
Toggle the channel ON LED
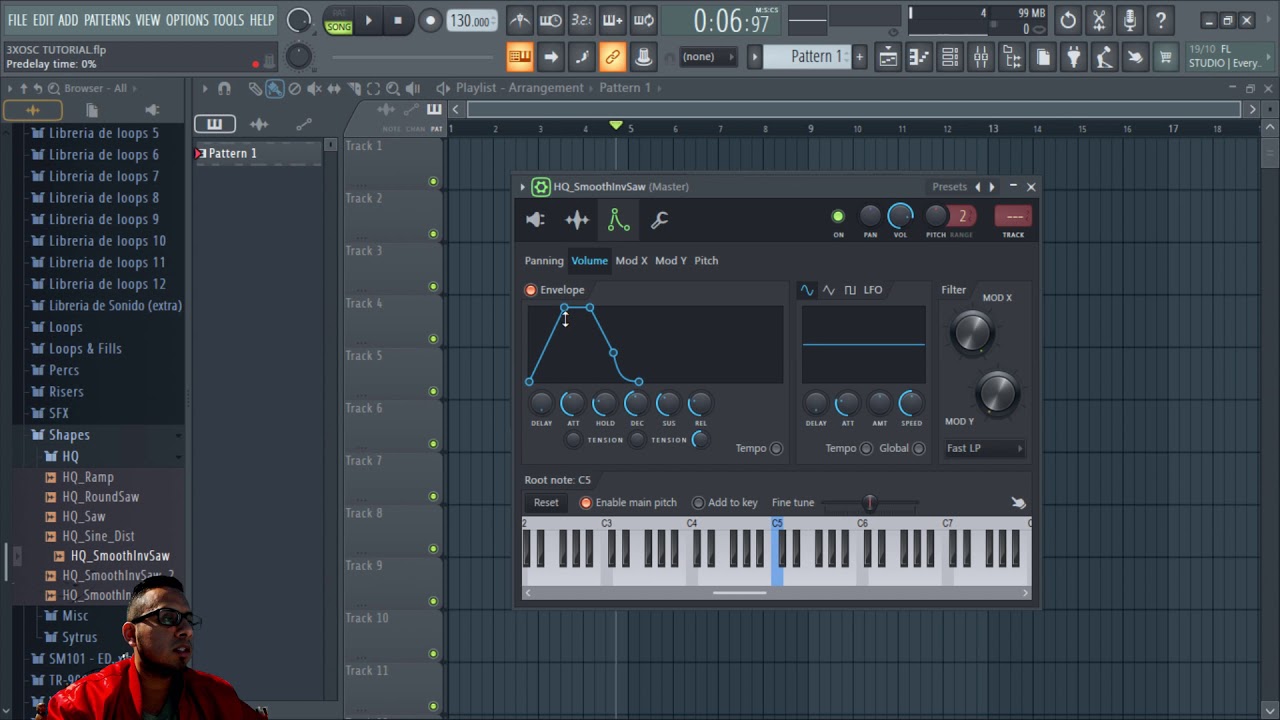[838, 216]
